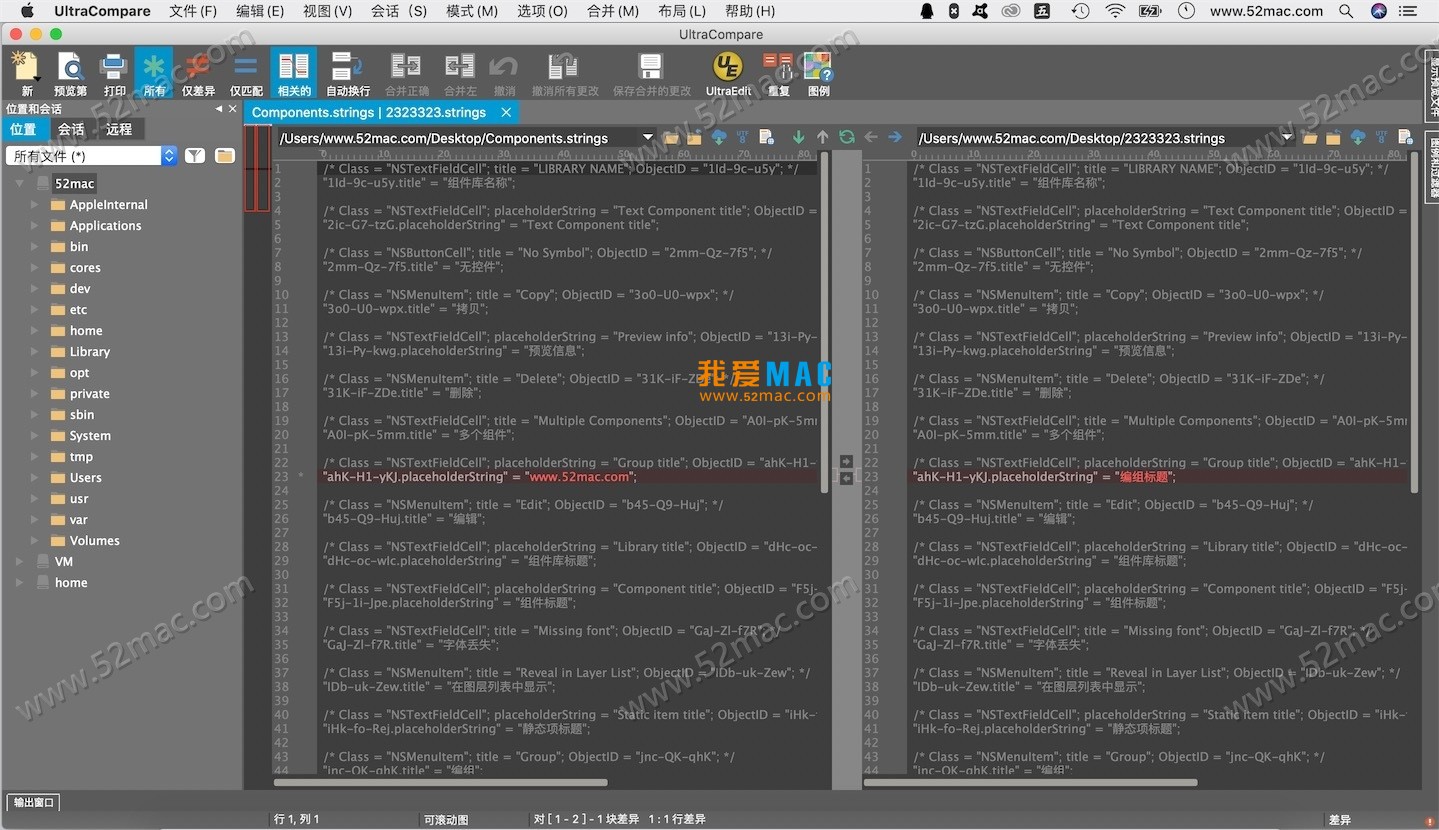Expand the AppleInternal folder
Viewport: 1439px width, 830px height.
[36, 205]
